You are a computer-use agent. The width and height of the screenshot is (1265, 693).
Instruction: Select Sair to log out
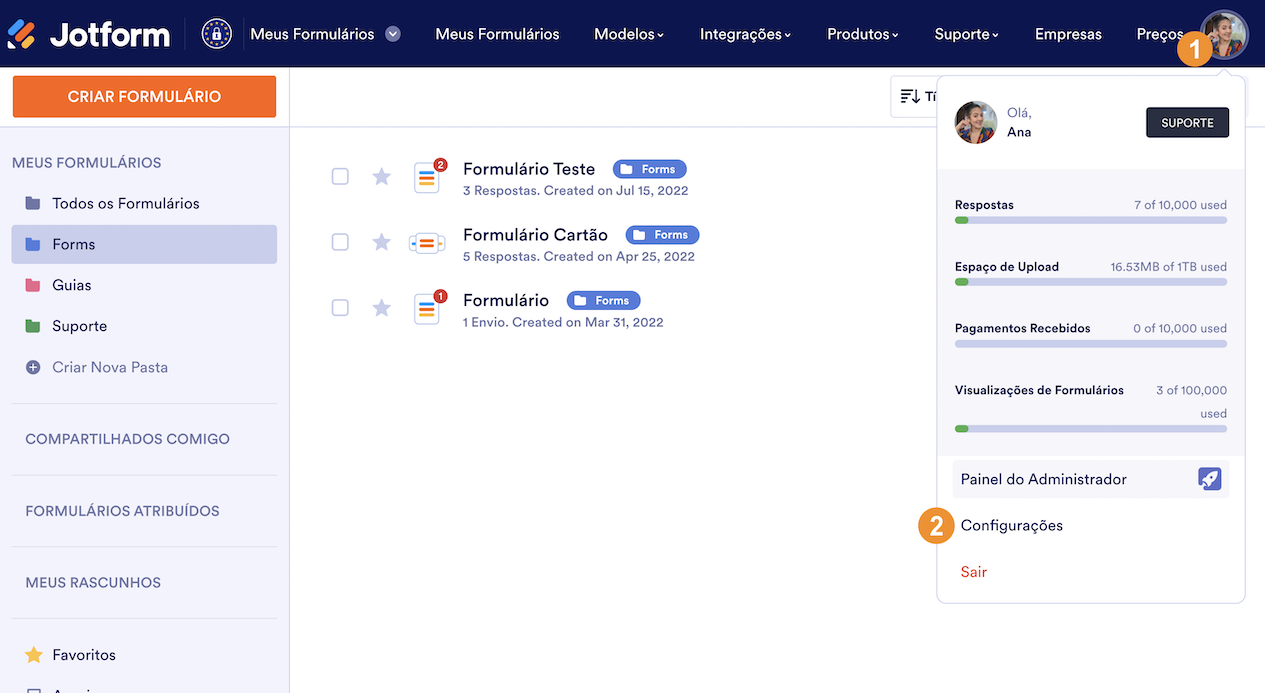(x=973, y=572)
